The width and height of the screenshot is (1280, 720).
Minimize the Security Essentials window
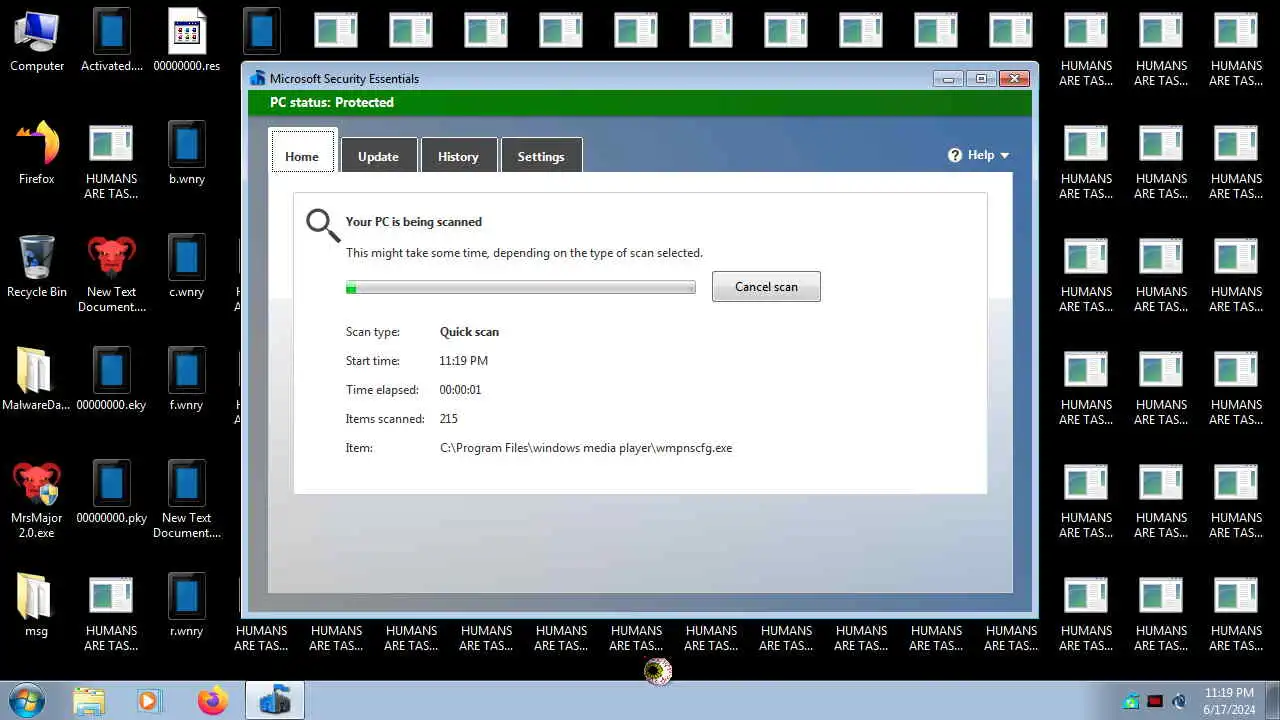(x=947, y=78)
